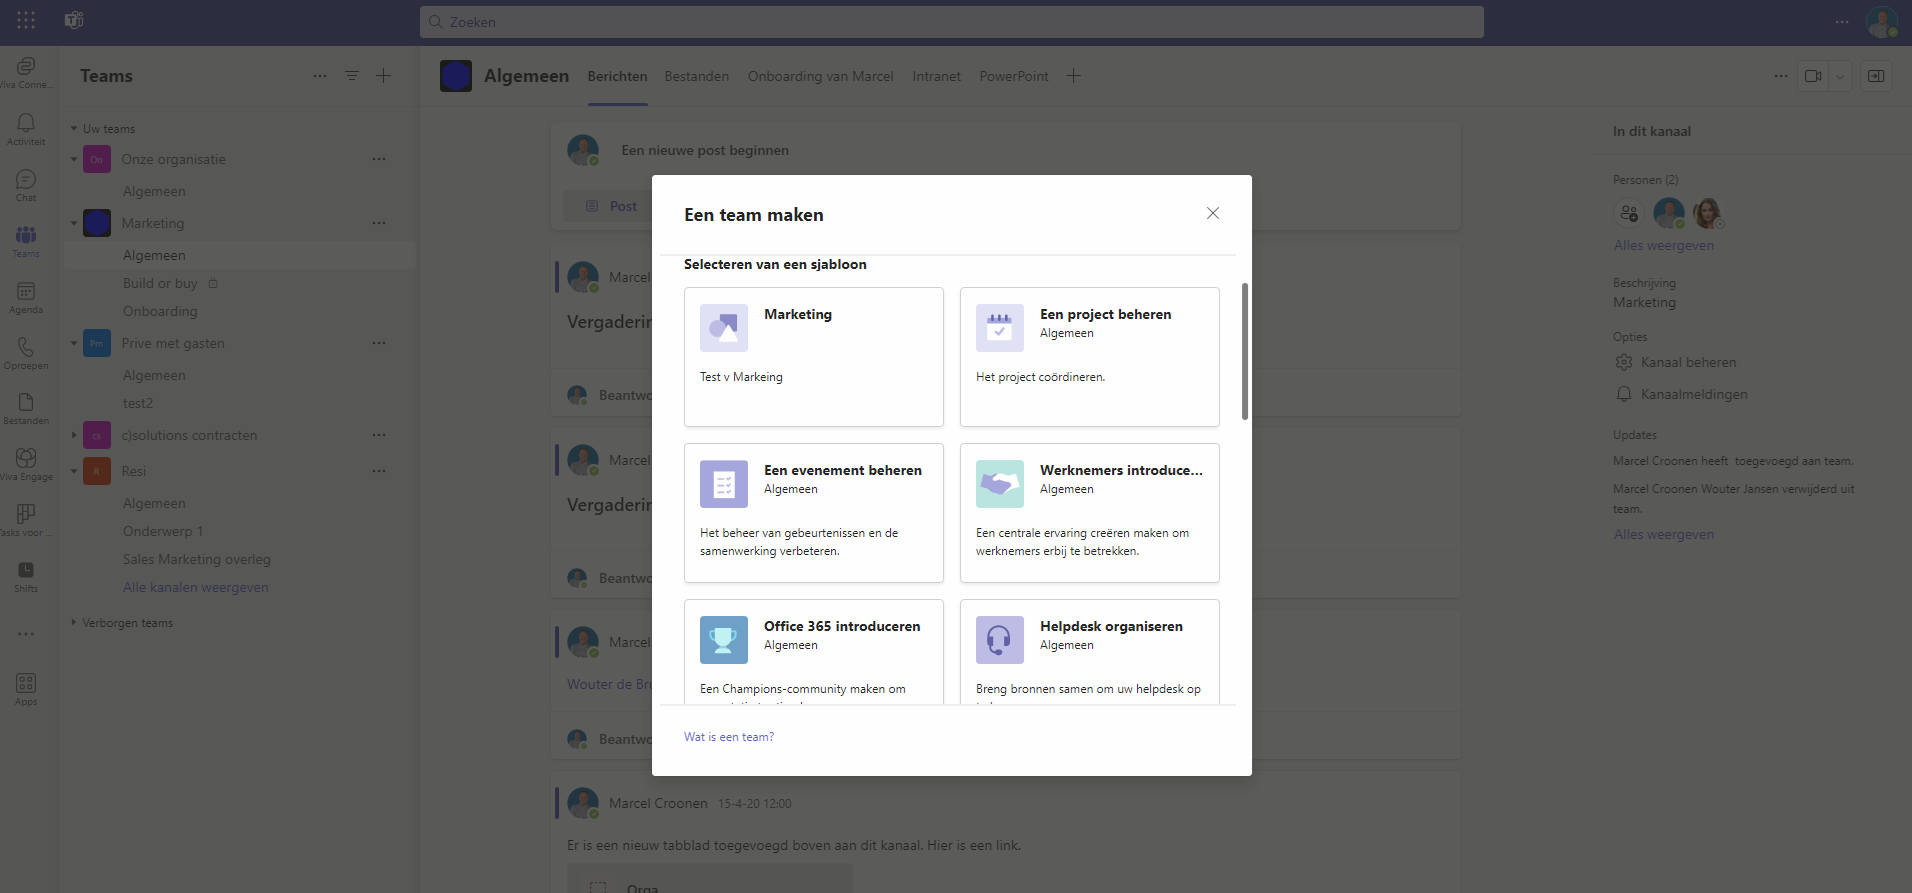Open Viva Connections in the sidebar
Viewport: 1912px width, 893px height.
tap(26, 72)
